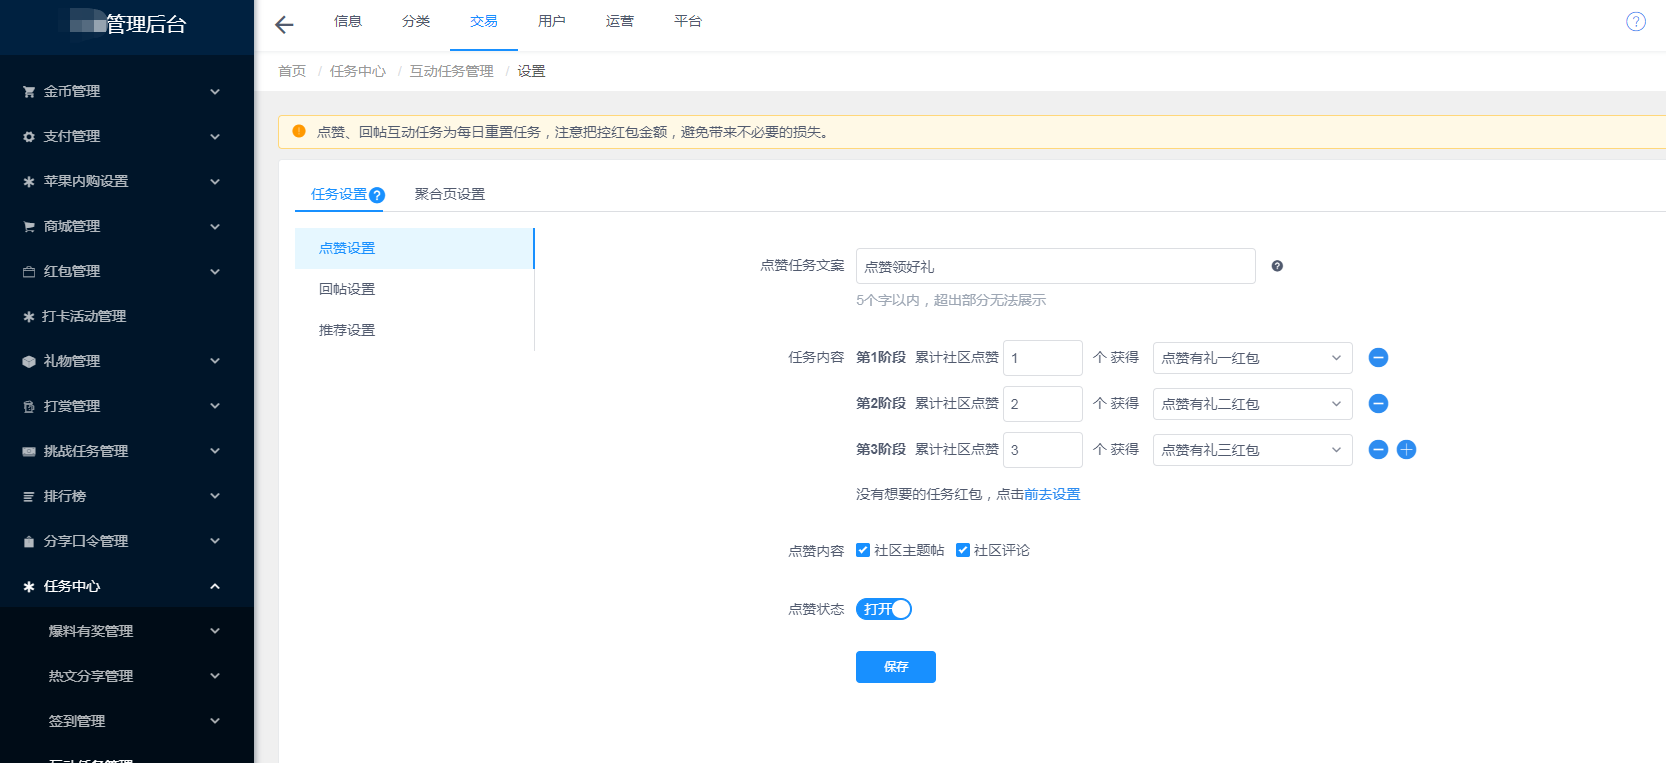Click the 金币管理 cart icon in sidebar

point(29,91)
